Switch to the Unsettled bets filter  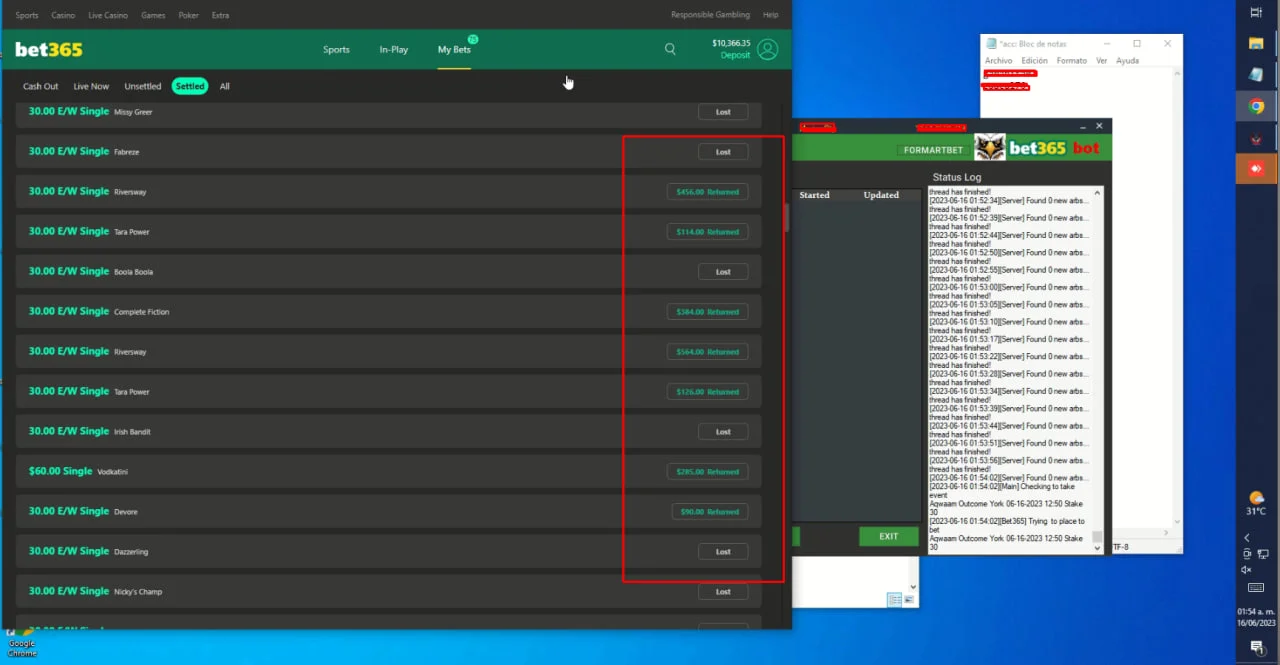pyautogui.click(x=143, y=86)
